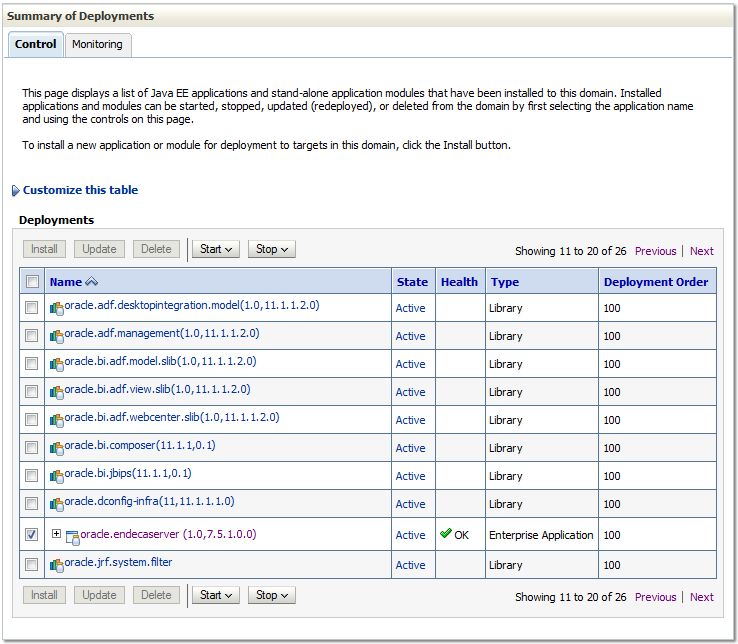The height and width of the screenshot is (644, 738).
Task: Click the Name column sort arrow icon
Action: (x=91, y=282)
